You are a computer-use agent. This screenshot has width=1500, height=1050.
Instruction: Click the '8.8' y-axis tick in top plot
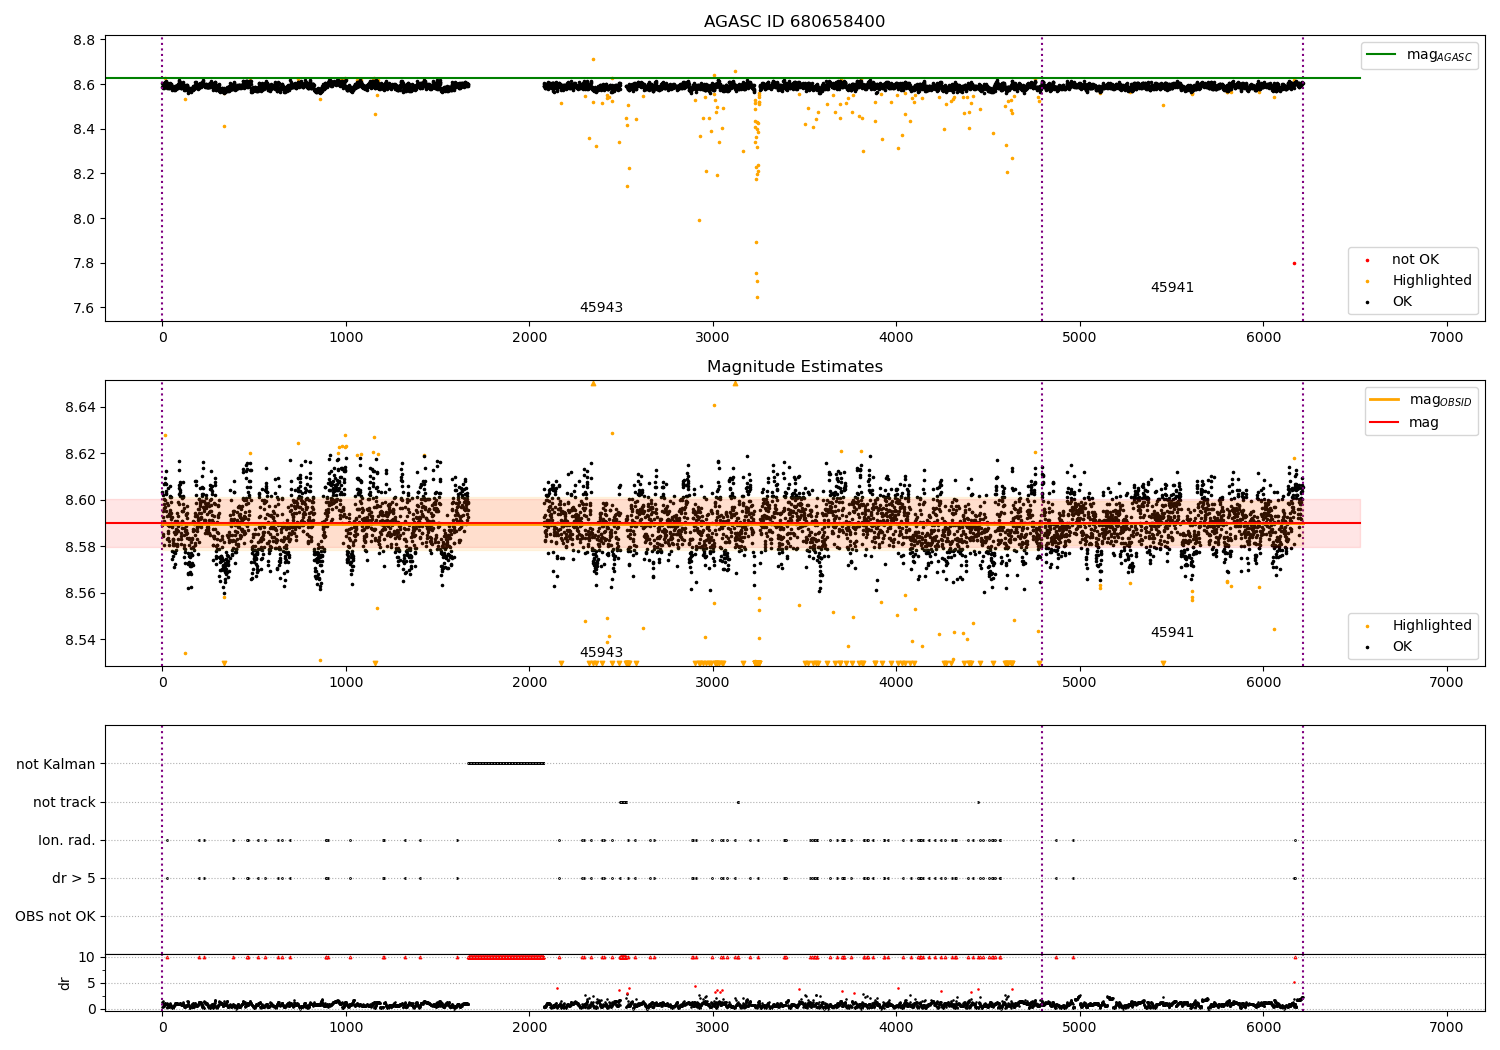click(x=85, y=40)
